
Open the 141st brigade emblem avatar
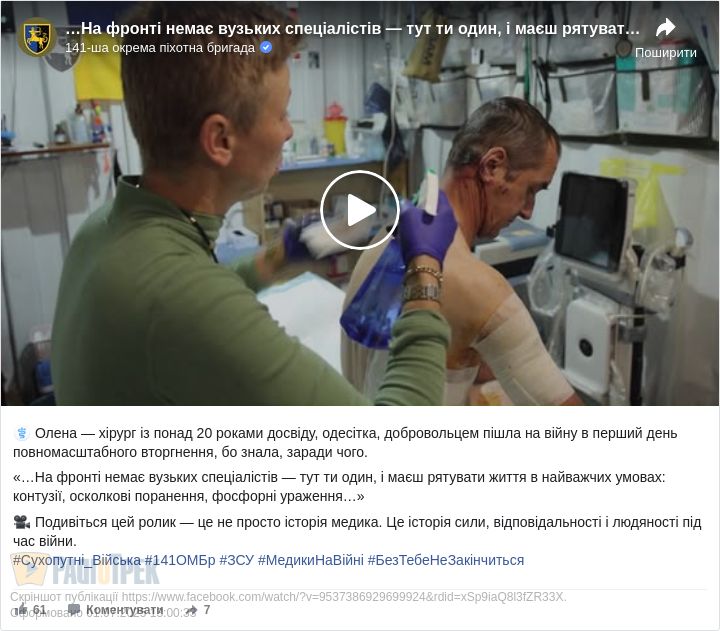coord(37,37)
